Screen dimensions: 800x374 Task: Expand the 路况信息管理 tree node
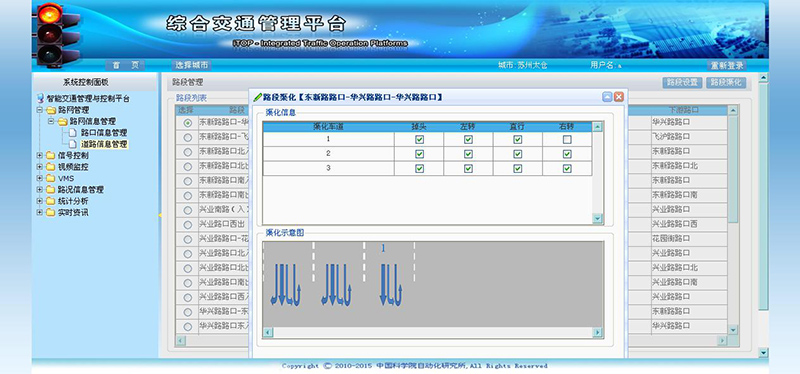pos(40,189)
